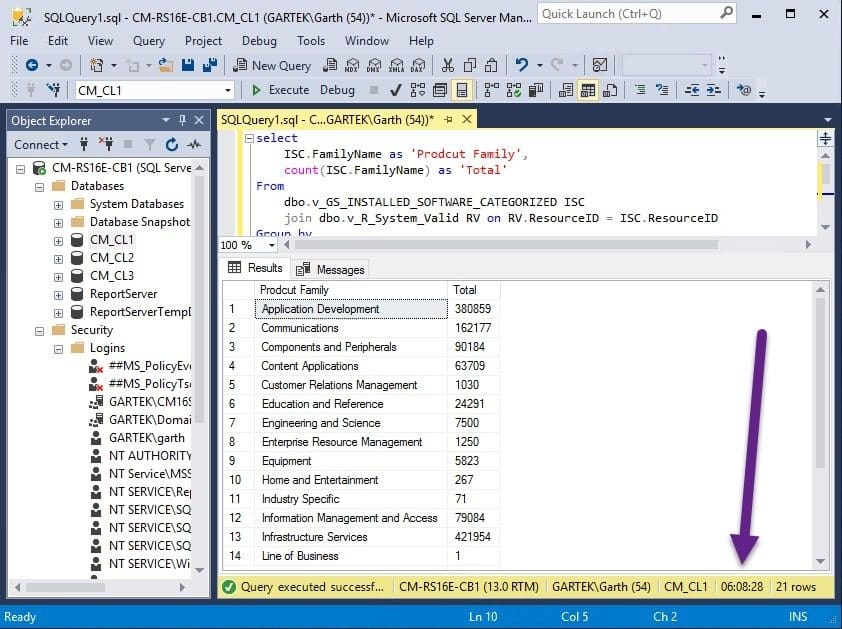Click the New Query toolbar button
The height and width of the screenshot is (629, 842).
pos(272,66)
